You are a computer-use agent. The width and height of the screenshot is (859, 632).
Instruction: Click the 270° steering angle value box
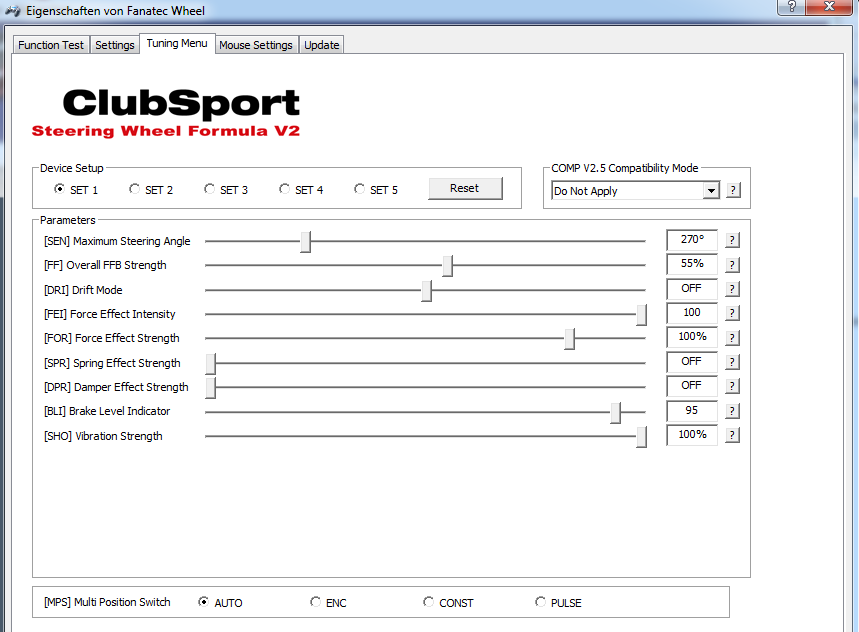692,240
